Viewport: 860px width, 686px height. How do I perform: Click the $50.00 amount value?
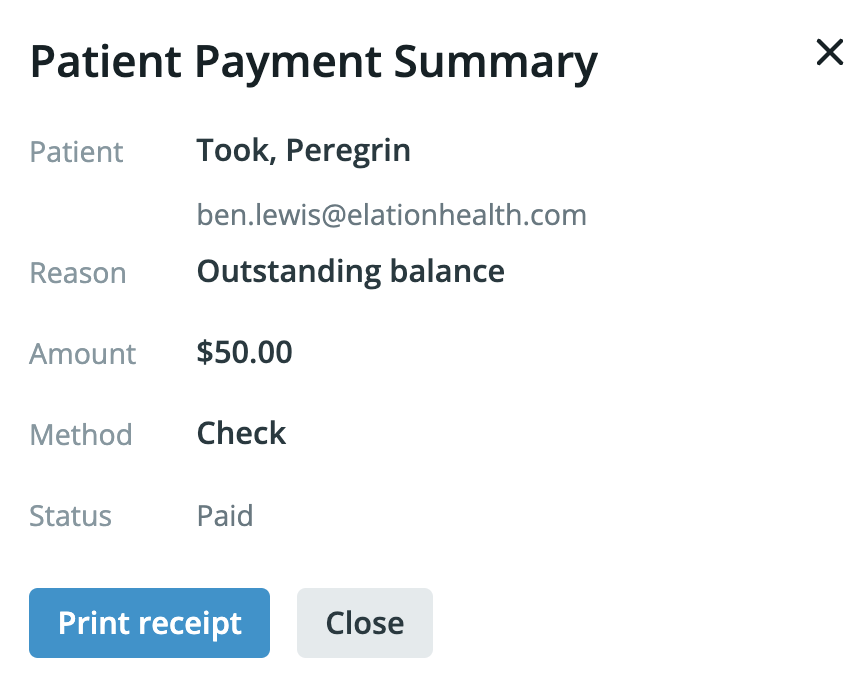pos(244,352)
